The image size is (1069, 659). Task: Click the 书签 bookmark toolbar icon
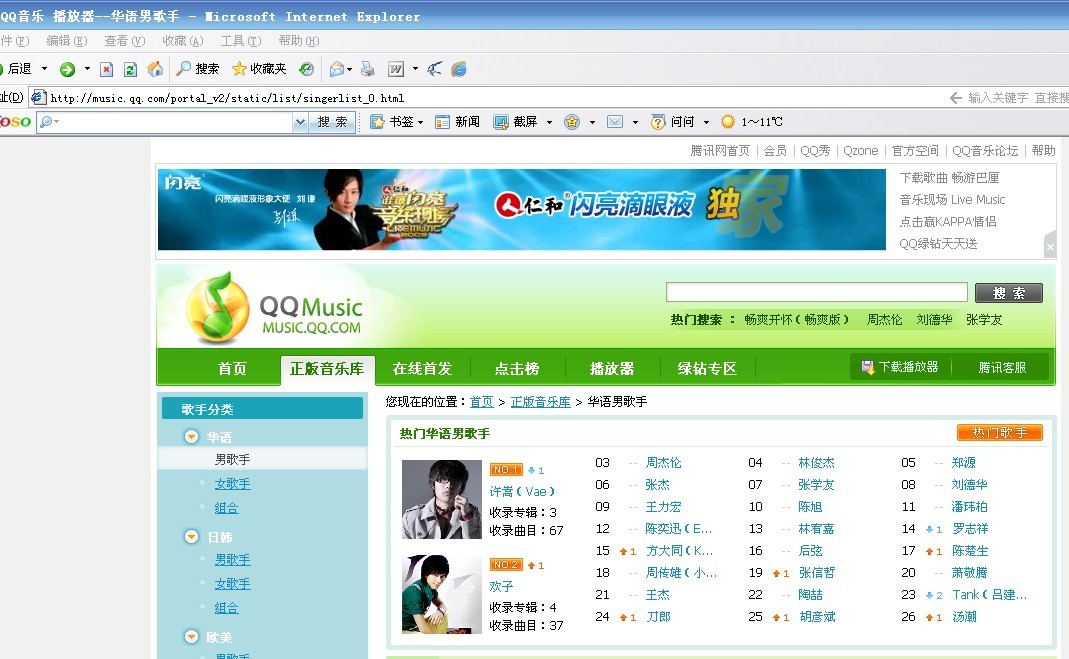click(x=377, y=122)
